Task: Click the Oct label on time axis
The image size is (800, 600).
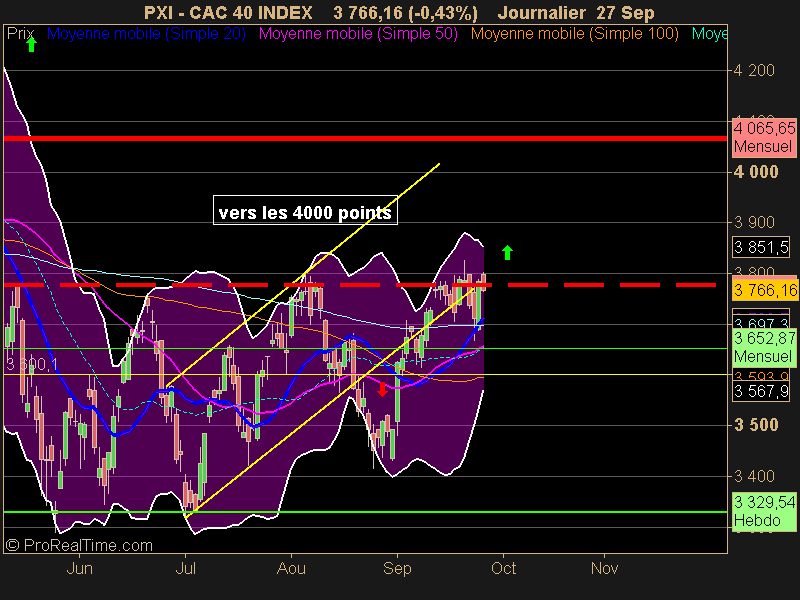Action: coord(504,568)
